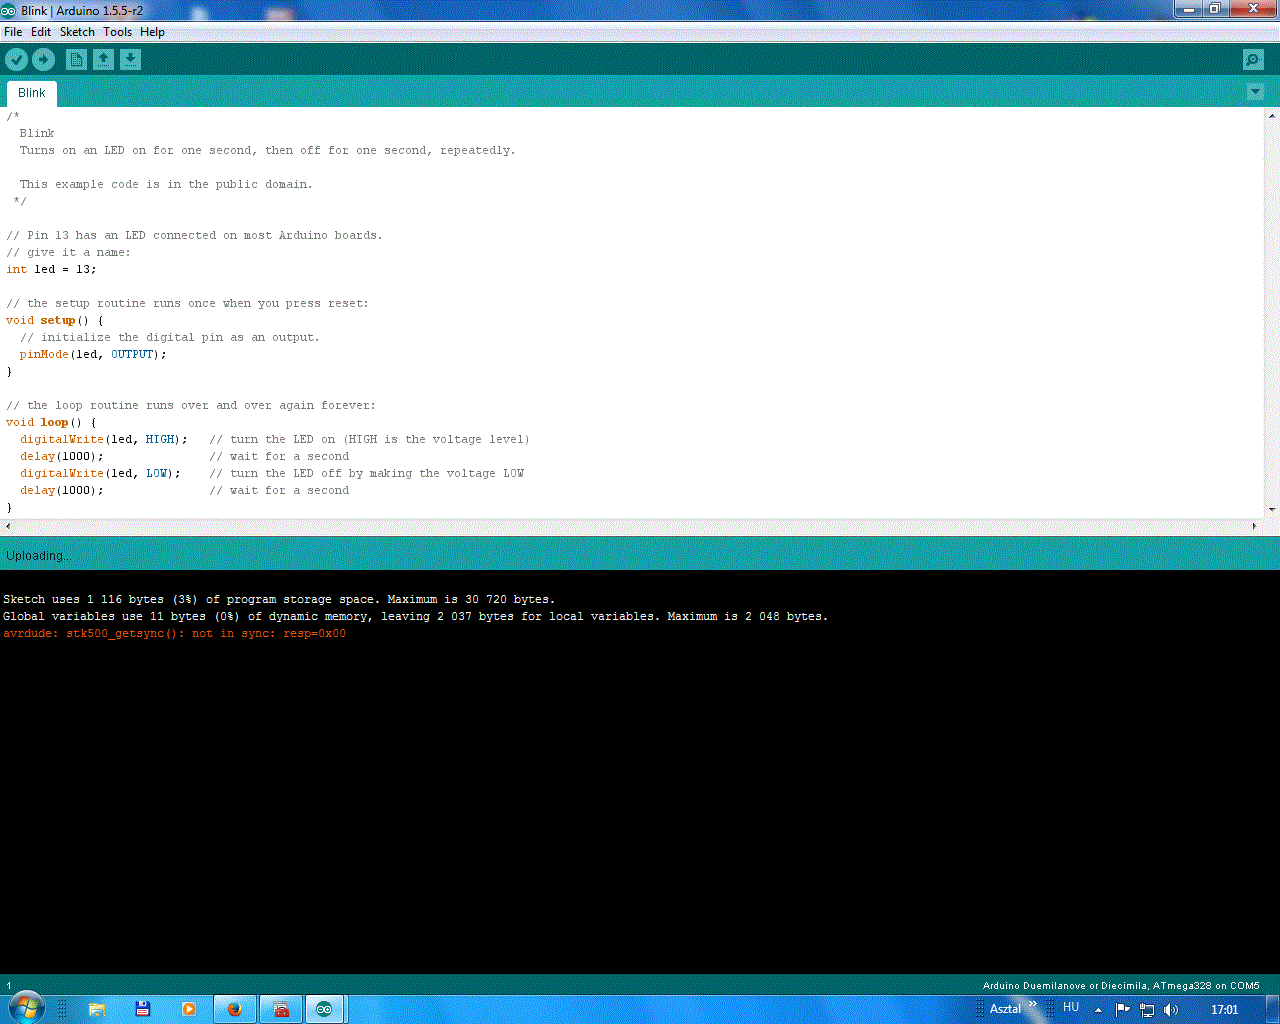Open the Edit menu

(x=41, y=32)
